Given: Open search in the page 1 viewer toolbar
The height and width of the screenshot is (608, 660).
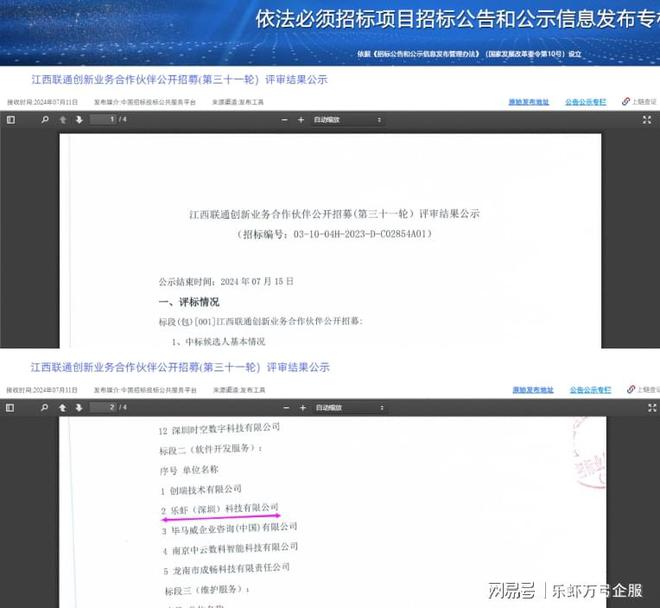Looking at the screenshot, I should (45, 120).
